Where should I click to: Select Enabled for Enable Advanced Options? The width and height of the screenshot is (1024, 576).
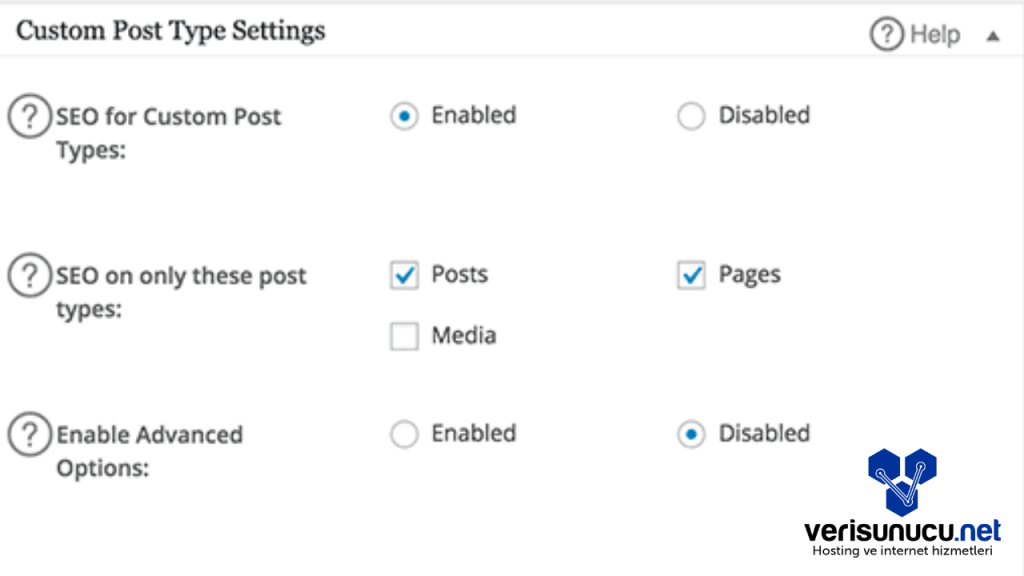click(x=404, y=435)
